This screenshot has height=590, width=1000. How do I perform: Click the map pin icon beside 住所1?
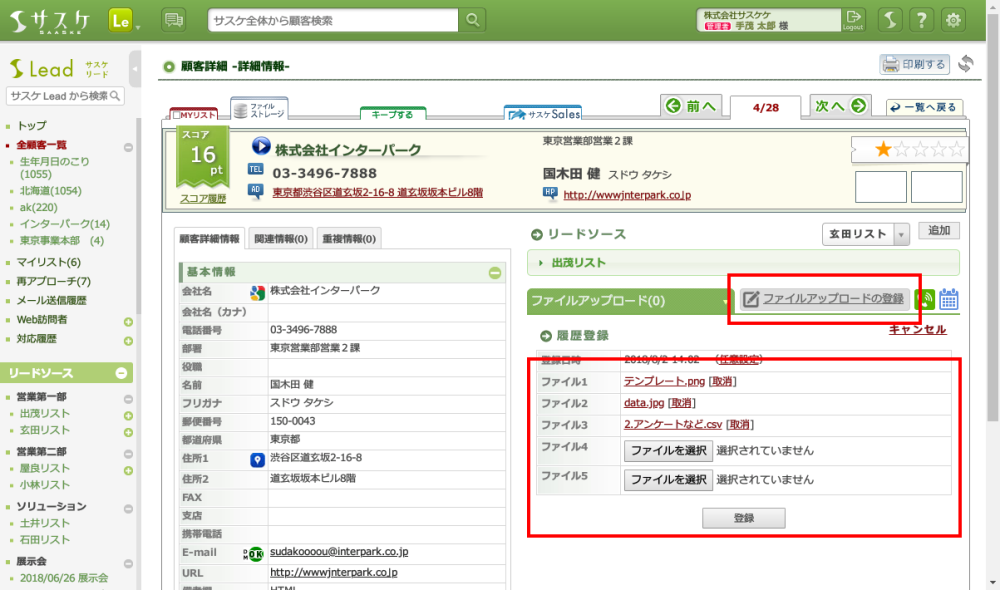click(257, 459)
